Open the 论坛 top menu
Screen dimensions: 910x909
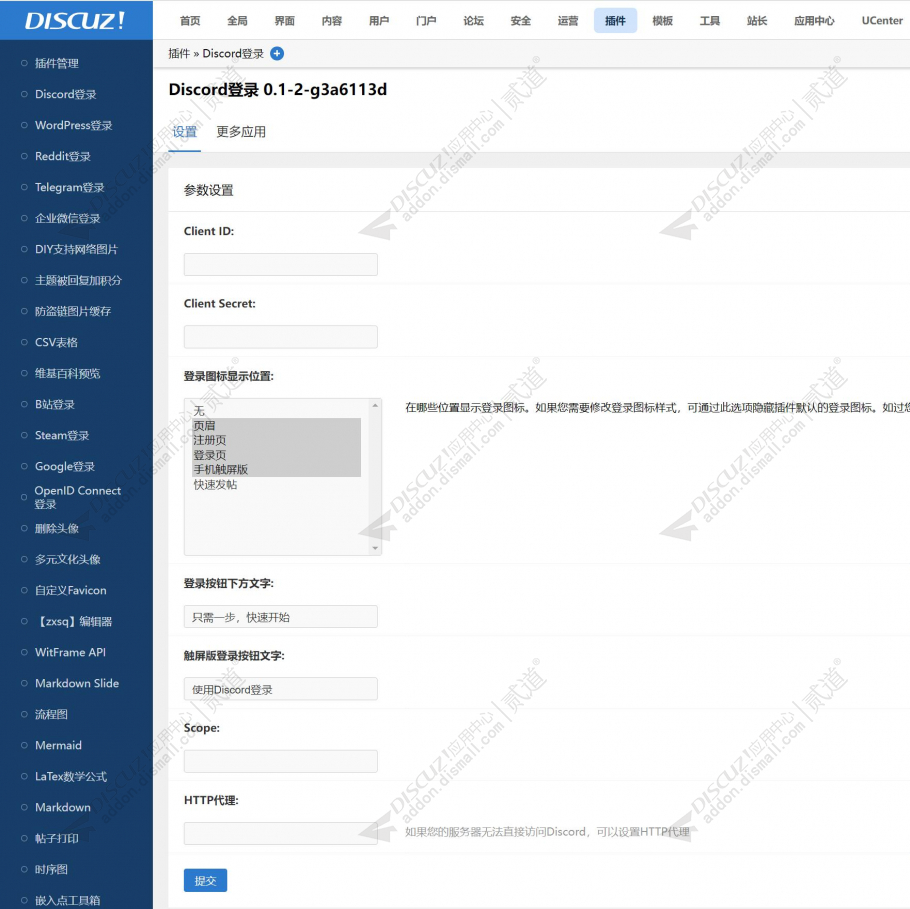point(474,20)
